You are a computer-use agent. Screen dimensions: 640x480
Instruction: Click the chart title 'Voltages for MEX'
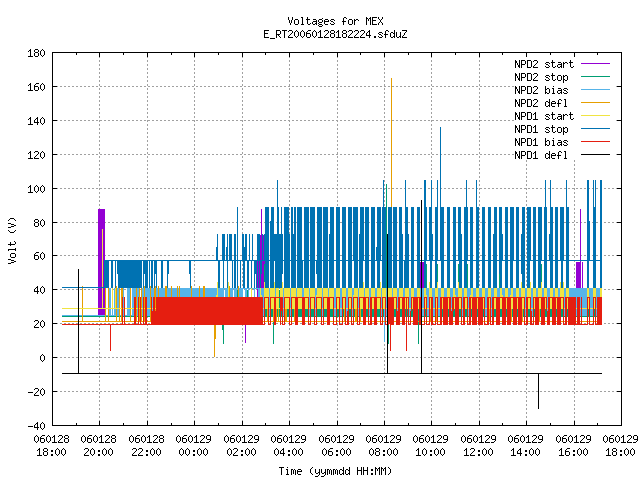pos(335,21)
